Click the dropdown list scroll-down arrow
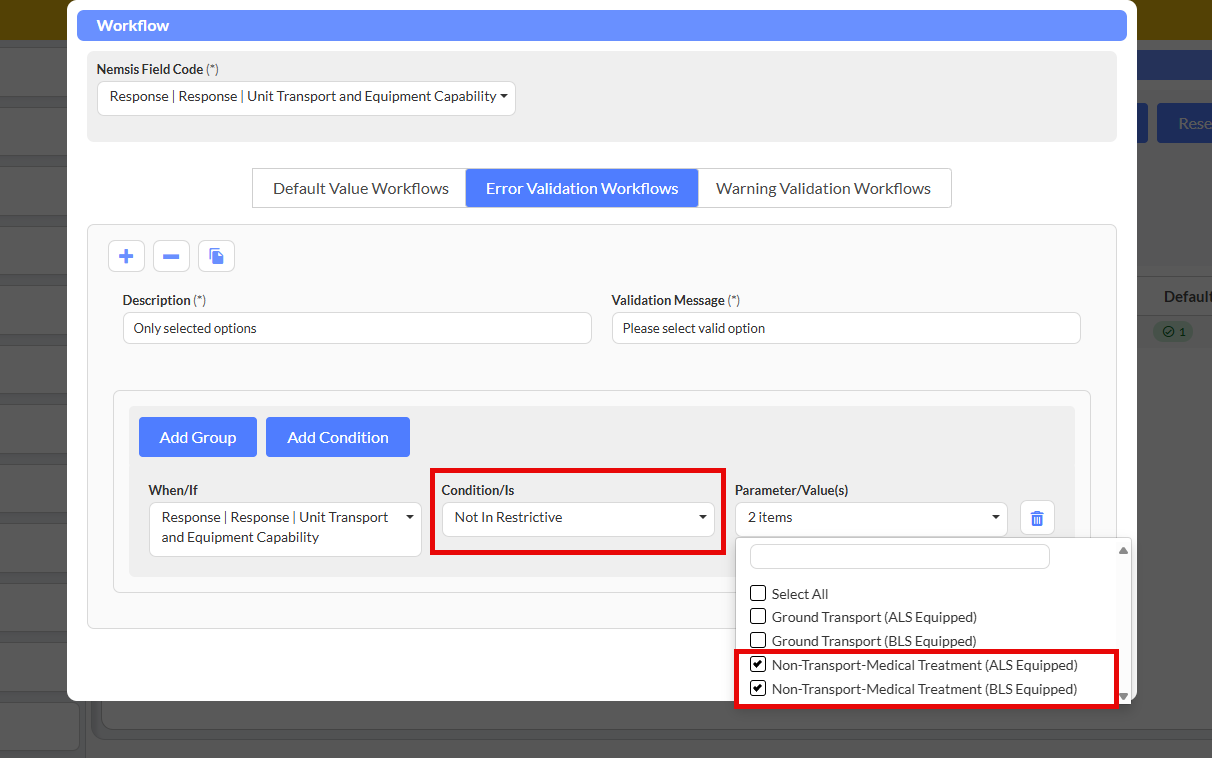 (x=1123, y=696)
